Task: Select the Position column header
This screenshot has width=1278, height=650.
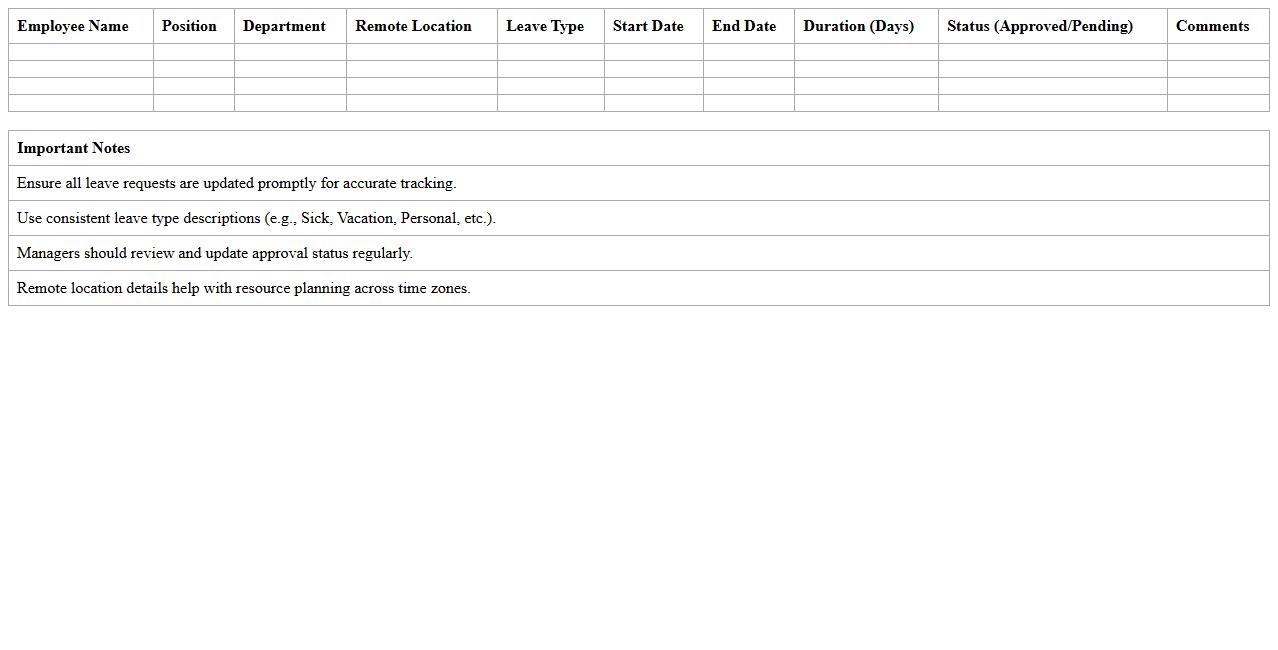Action: (x=189, y=26)
